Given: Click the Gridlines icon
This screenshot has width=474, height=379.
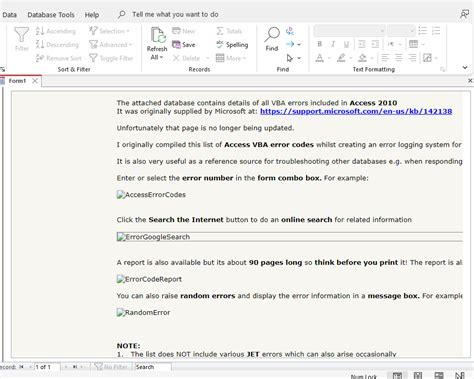Looking at the screenshot, I should 413,44.
